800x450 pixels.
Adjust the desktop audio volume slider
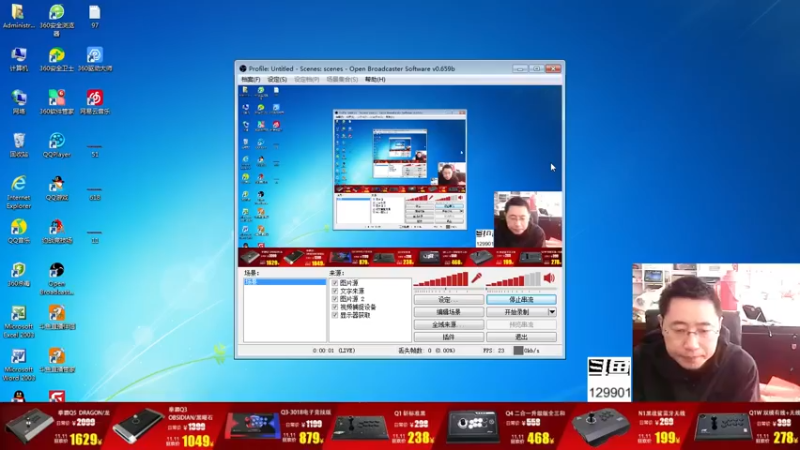pos(513,280)
